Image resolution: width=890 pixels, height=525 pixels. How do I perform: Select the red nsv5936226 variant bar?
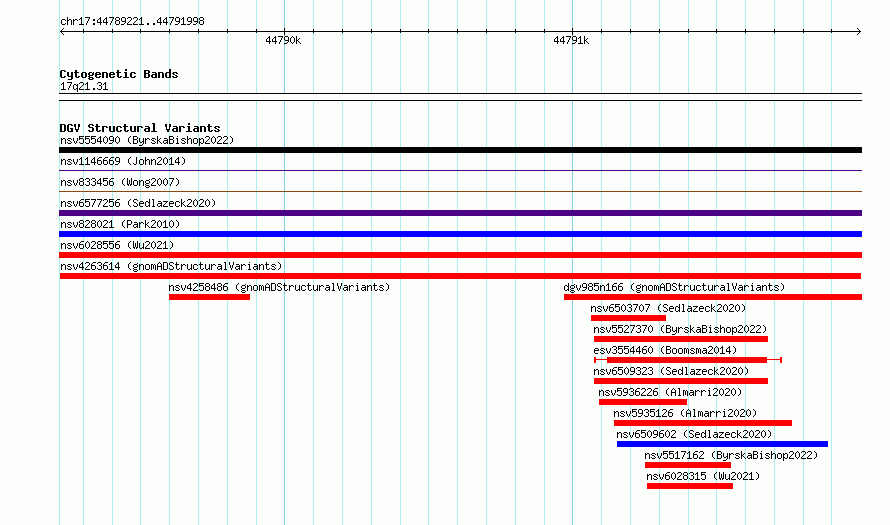[x=643, y=402]
